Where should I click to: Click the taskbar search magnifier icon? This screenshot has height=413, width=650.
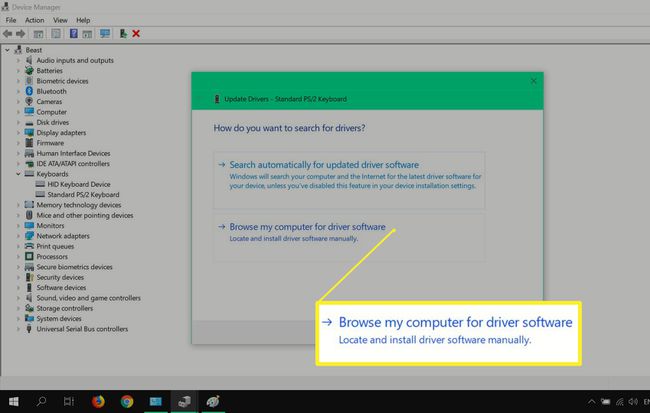point(41,401)
